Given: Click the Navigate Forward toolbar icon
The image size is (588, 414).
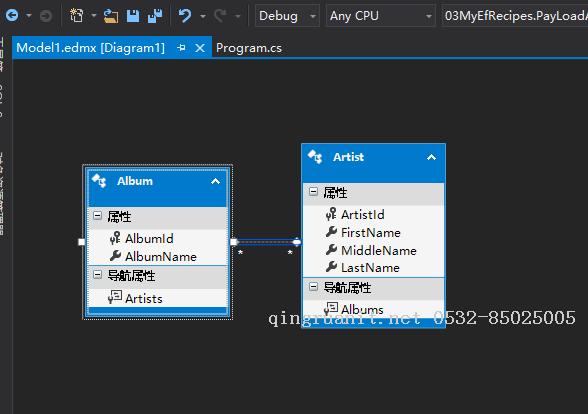Looking at the screenshot, I should (x=46, y=16).
